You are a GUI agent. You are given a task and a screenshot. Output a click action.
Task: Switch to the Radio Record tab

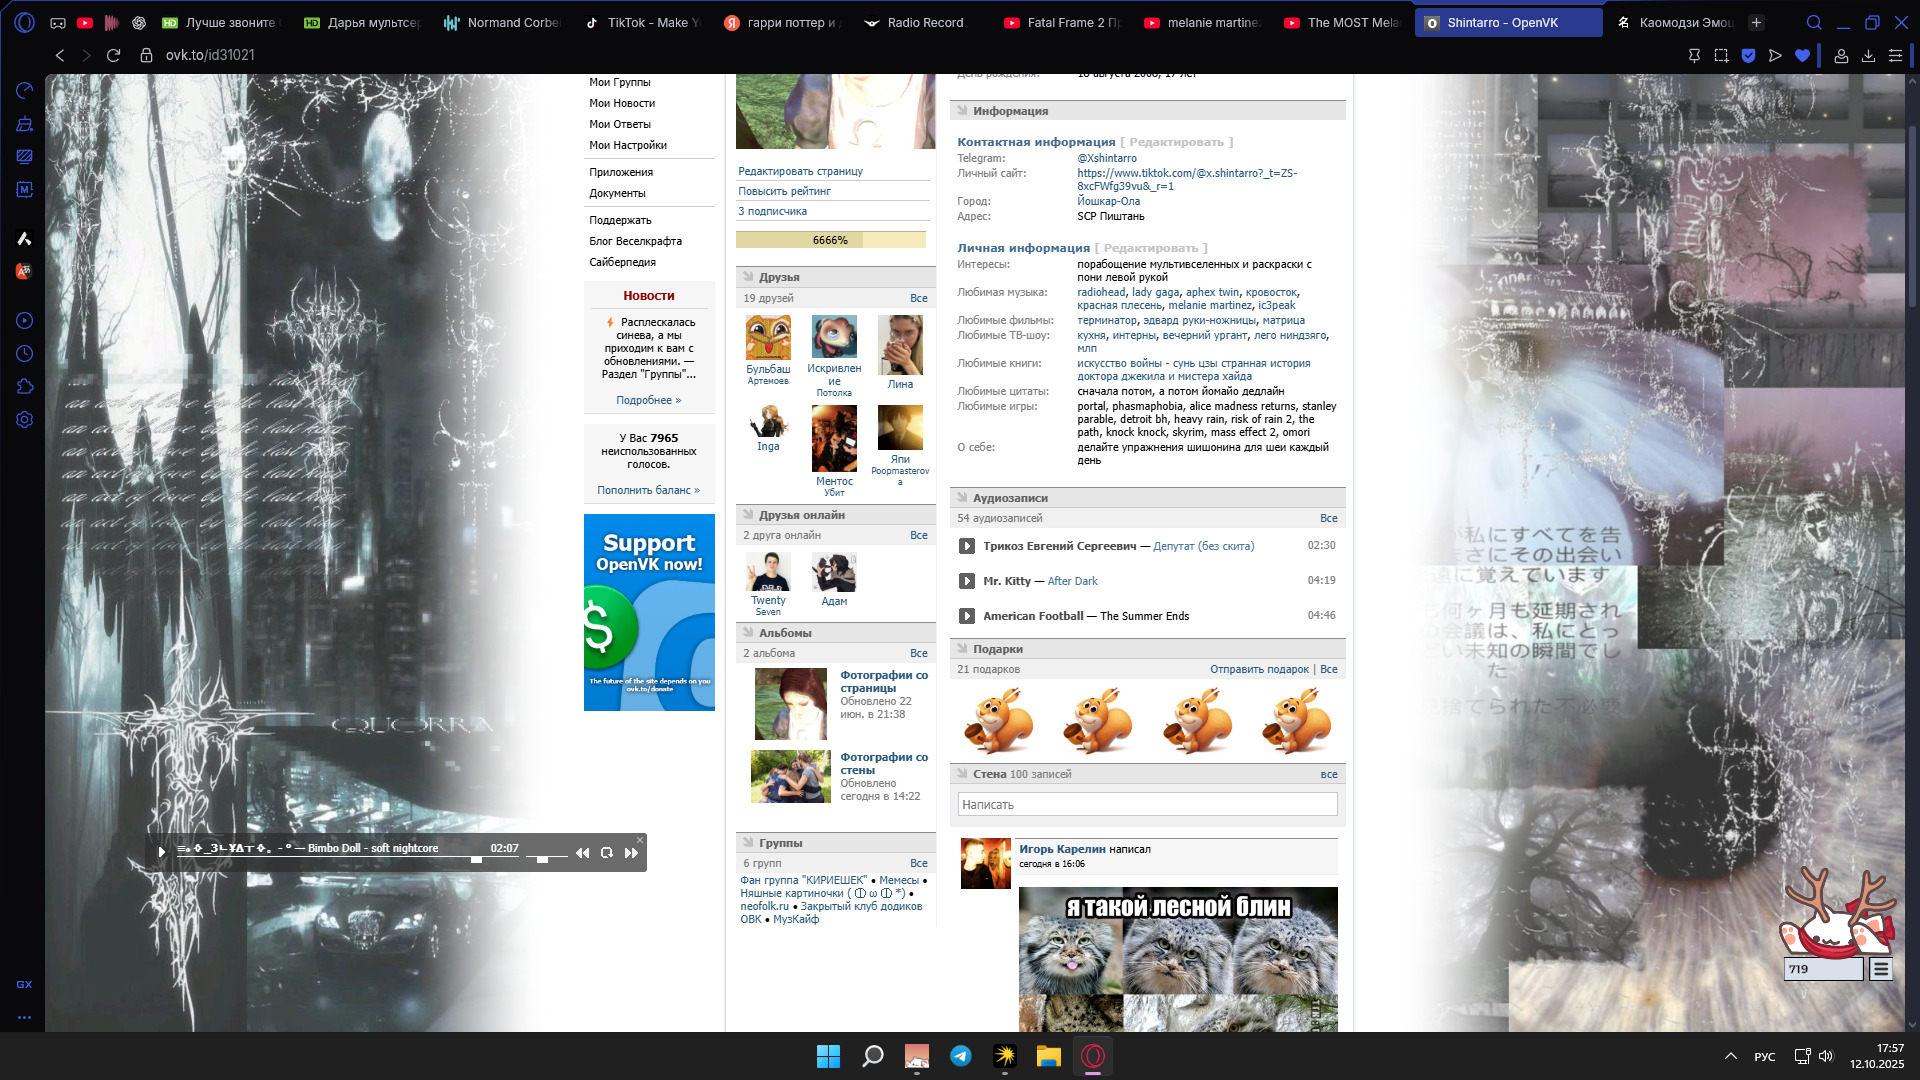coord(924,22)
